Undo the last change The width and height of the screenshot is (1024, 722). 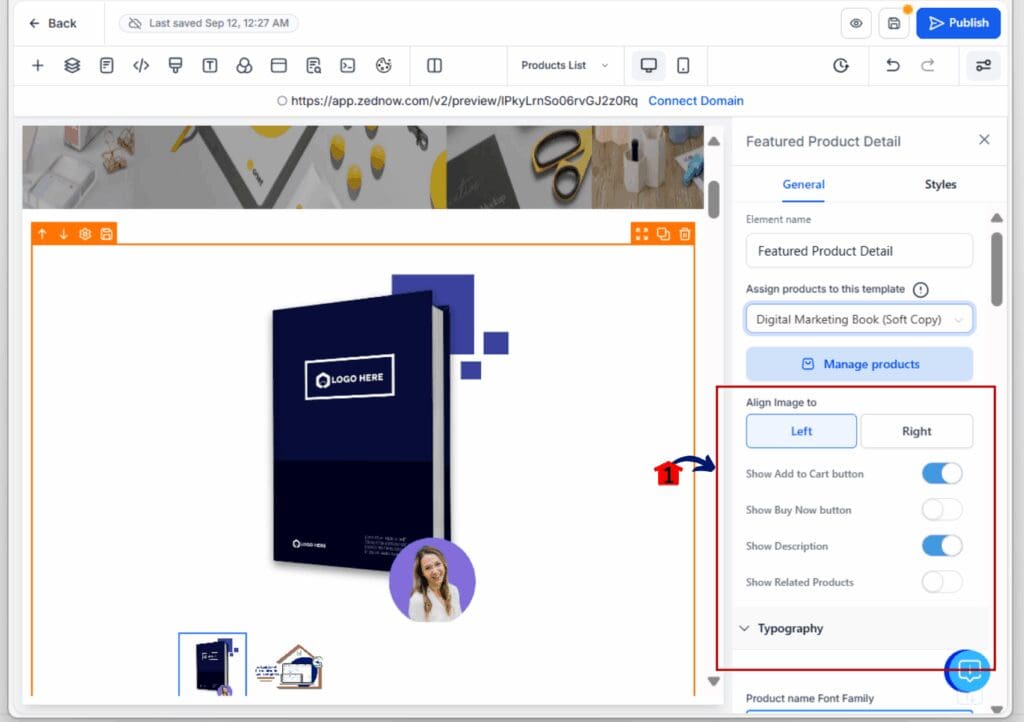coord(893,65)
